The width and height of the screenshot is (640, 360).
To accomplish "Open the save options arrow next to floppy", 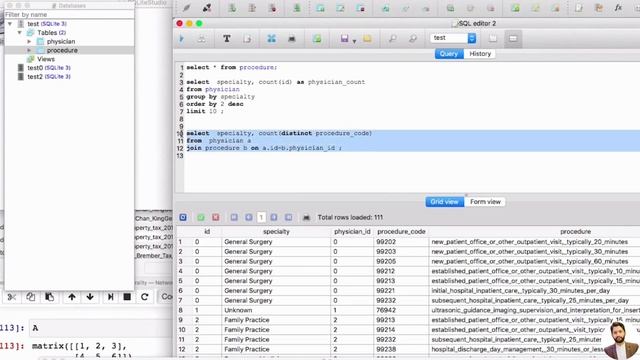I will tap(354, 41).
